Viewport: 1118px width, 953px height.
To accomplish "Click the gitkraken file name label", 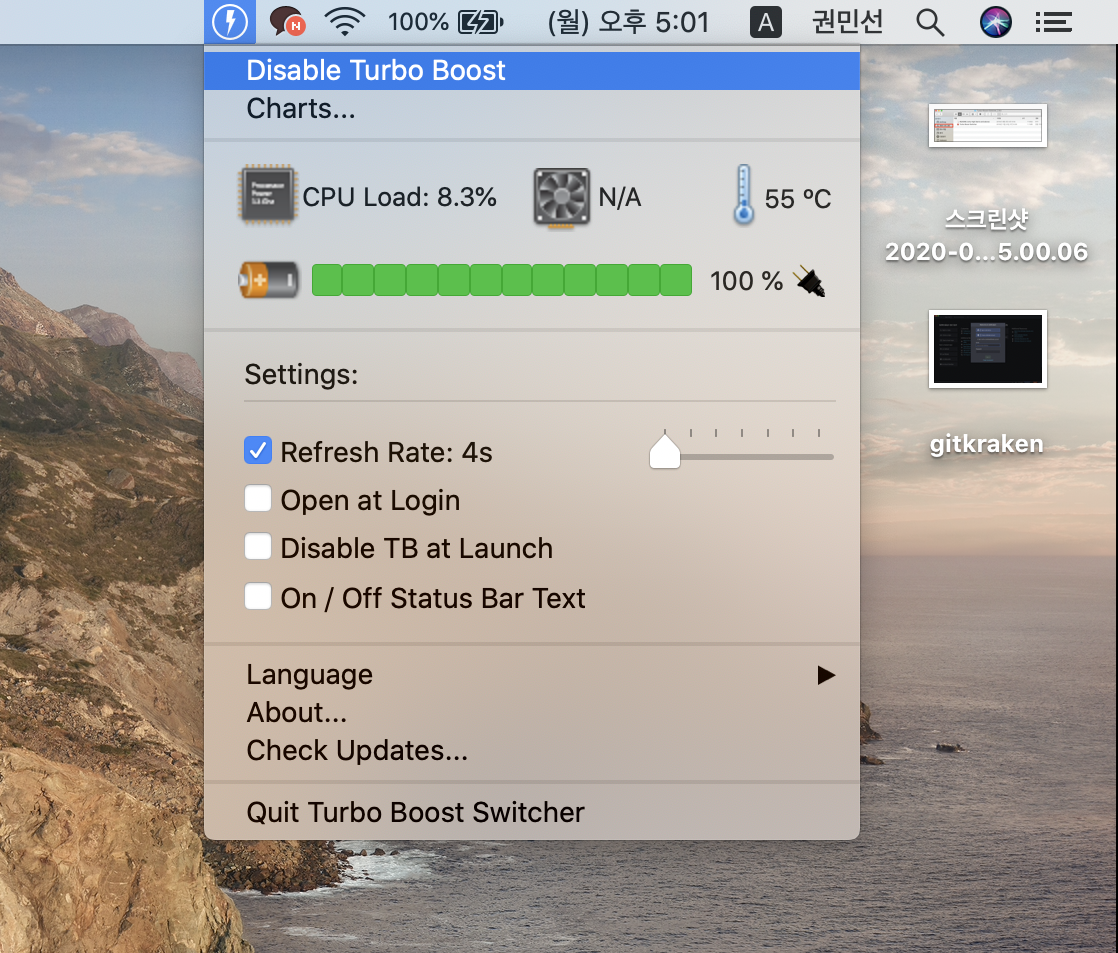I will coord(987,444).
